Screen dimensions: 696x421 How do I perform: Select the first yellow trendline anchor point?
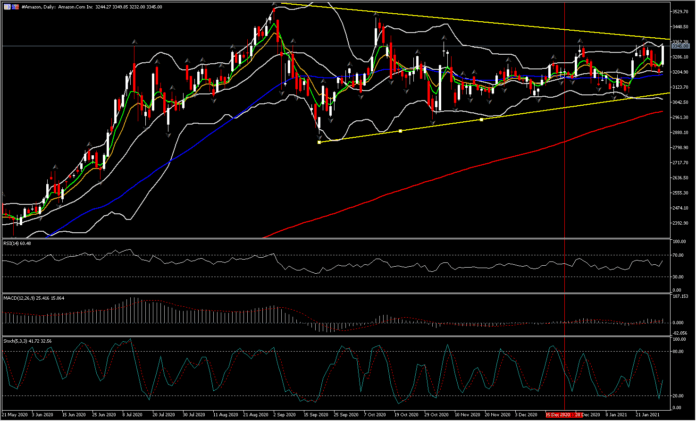pyautogui.click(x=320, y=142)
